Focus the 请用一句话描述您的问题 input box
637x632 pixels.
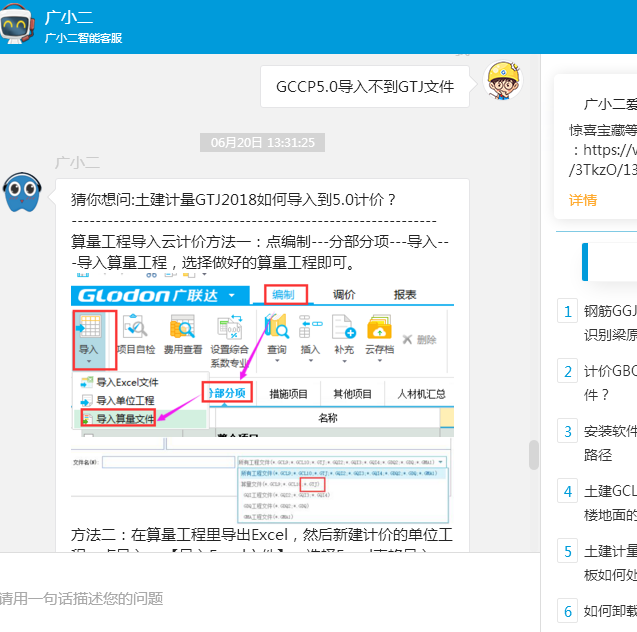click(x=268, y=592)
